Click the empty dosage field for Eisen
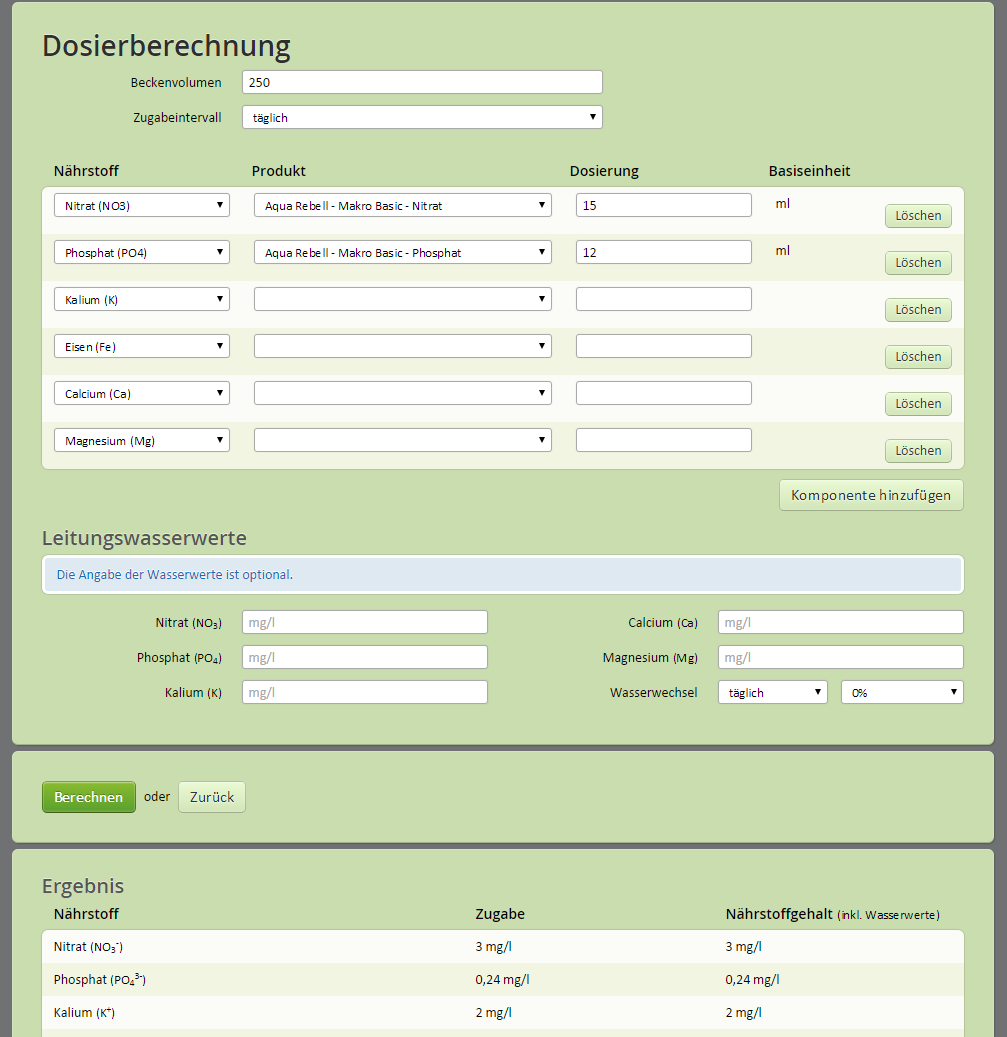The width and height of the screenshot is (1007, 1037). click(x=663, y=346)
